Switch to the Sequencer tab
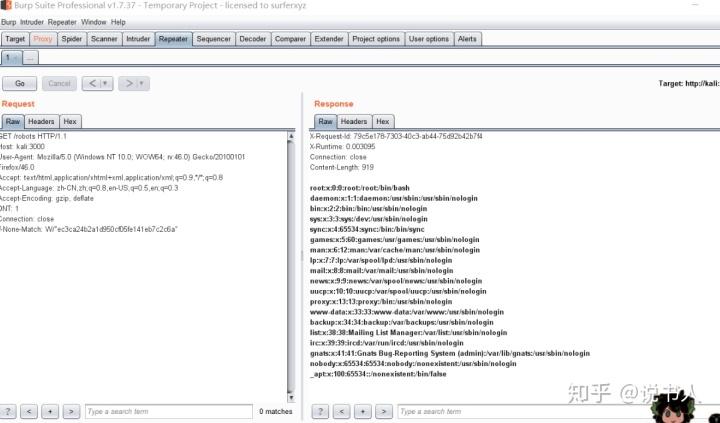Viewport: 720px width, 423px height. point(214,39)
